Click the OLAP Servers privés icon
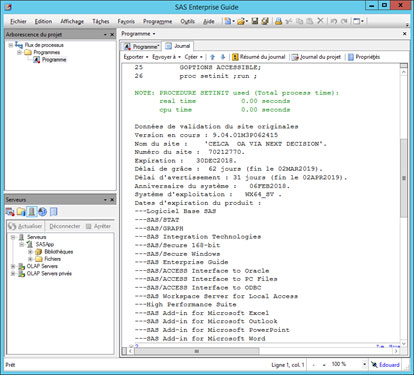Viewport: 414px width, 375px height. coord(22,274)
